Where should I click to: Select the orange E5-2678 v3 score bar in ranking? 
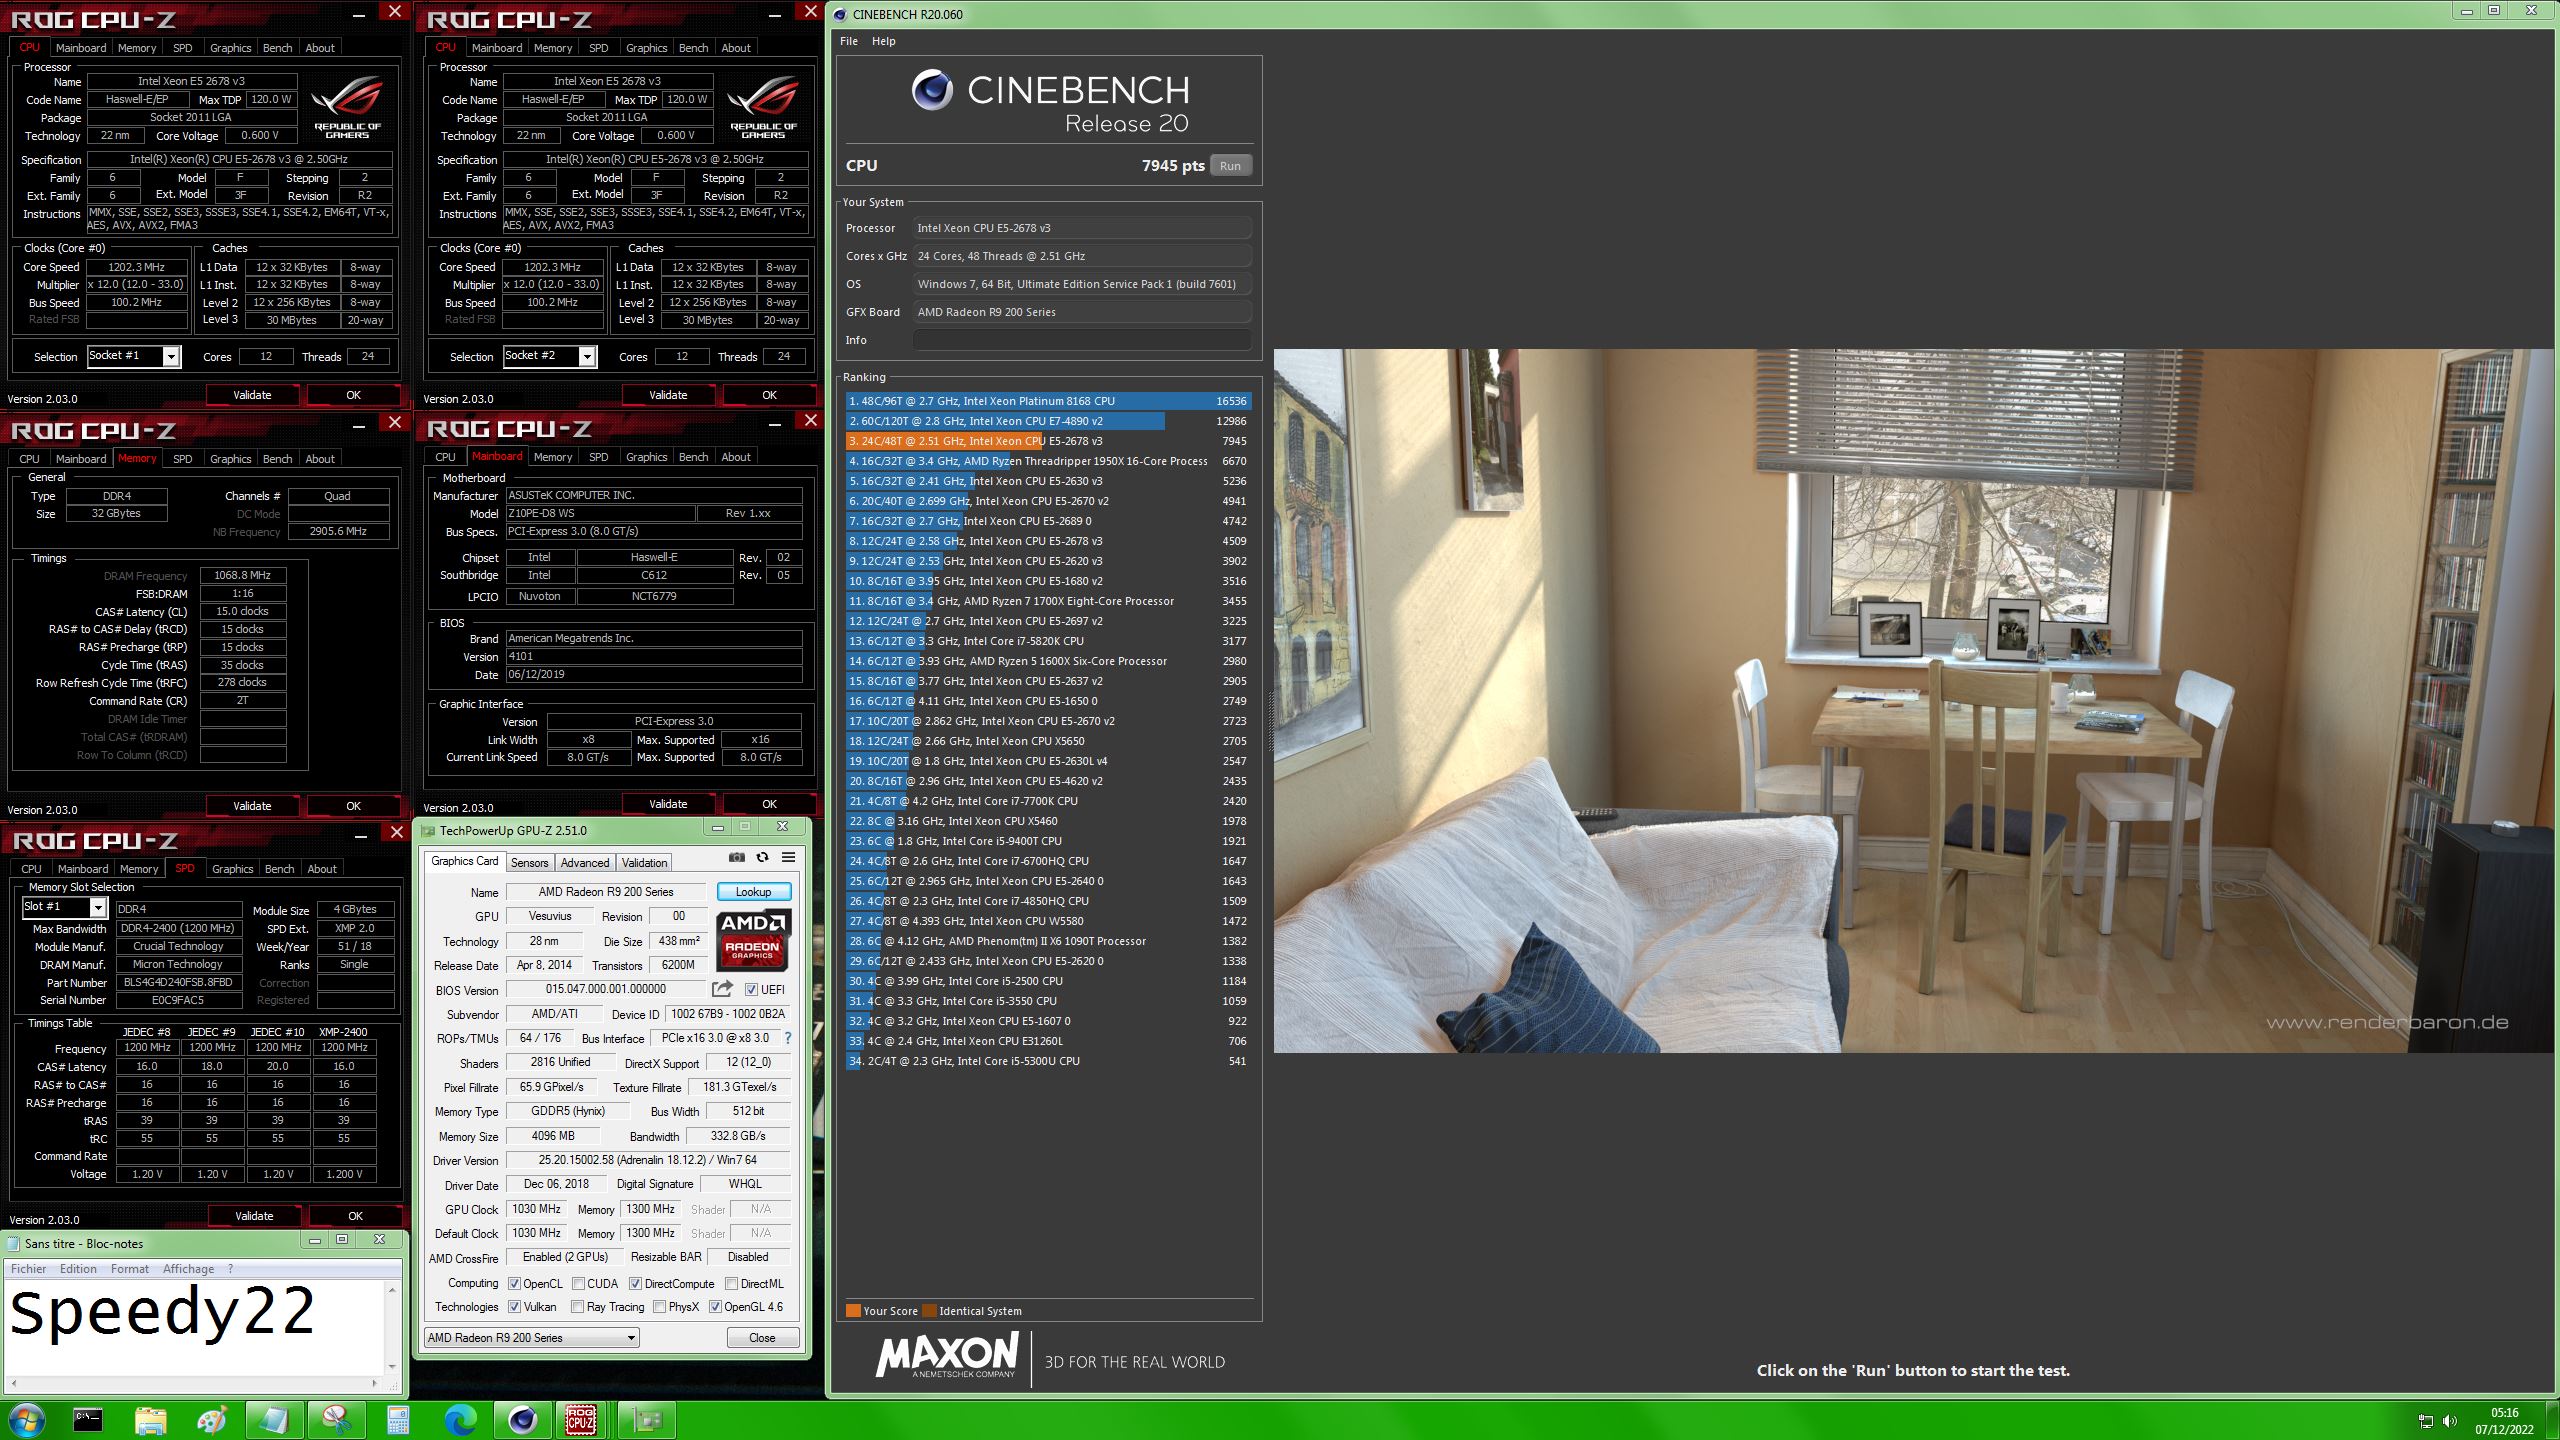click(945, 441)
